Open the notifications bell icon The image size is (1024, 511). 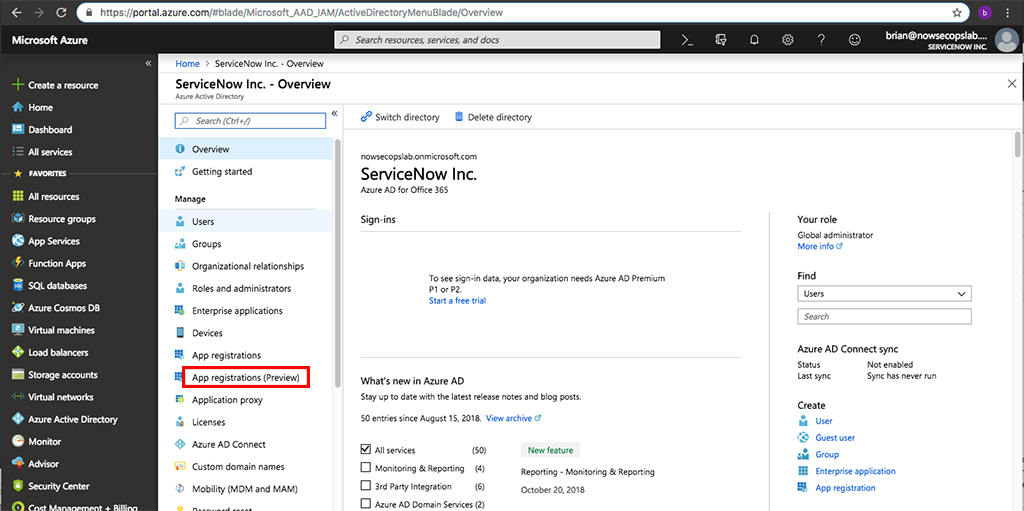point(754,40)
